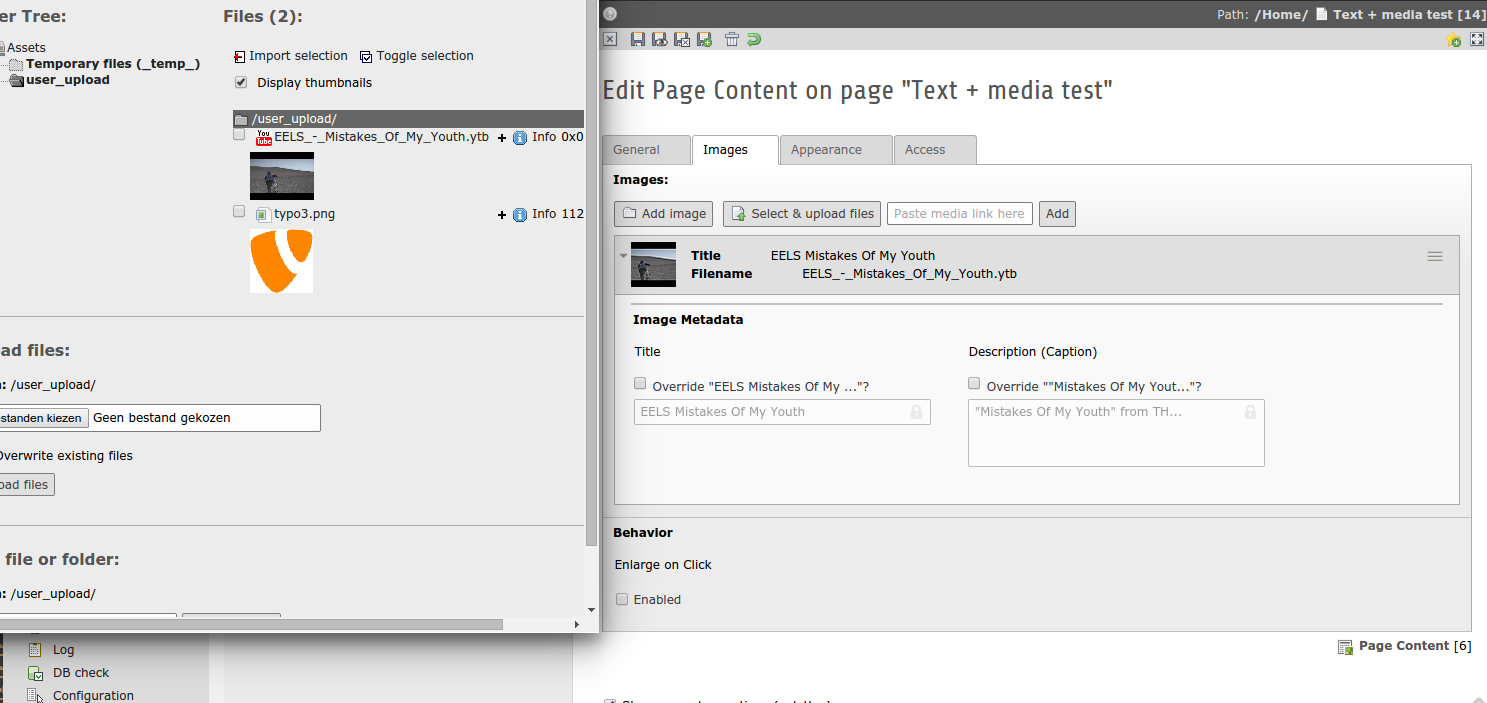1487x703 pixels.
Task: Switch to the Appearance tab
Action: [836, 150]
